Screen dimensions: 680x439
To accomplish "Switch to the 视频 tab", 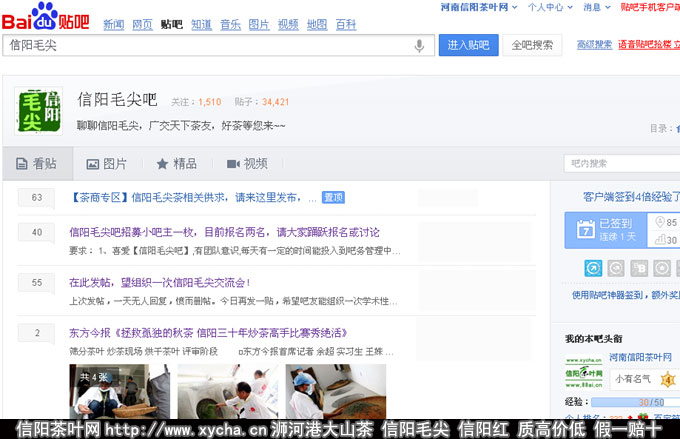I will pos(247,164).
